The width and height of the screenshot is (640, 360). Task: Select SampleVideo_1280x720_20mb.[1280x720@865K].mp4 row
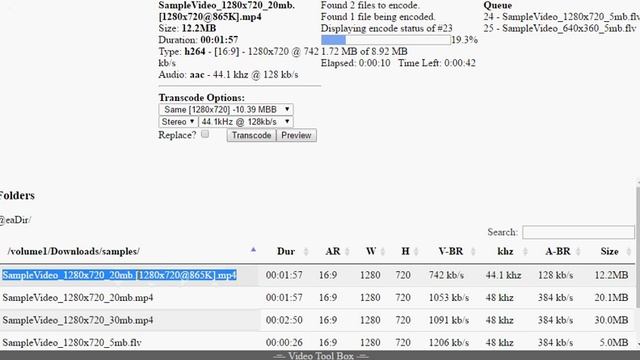point(318,275)
